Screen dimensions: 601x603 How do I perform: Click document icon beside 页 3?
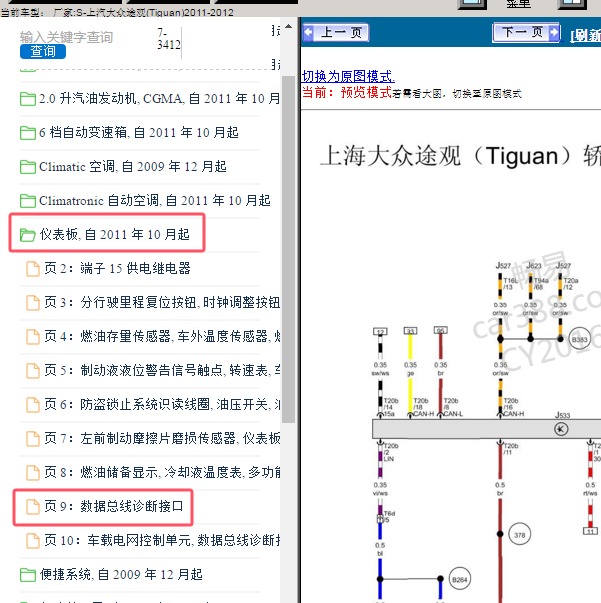pos(33,303)
